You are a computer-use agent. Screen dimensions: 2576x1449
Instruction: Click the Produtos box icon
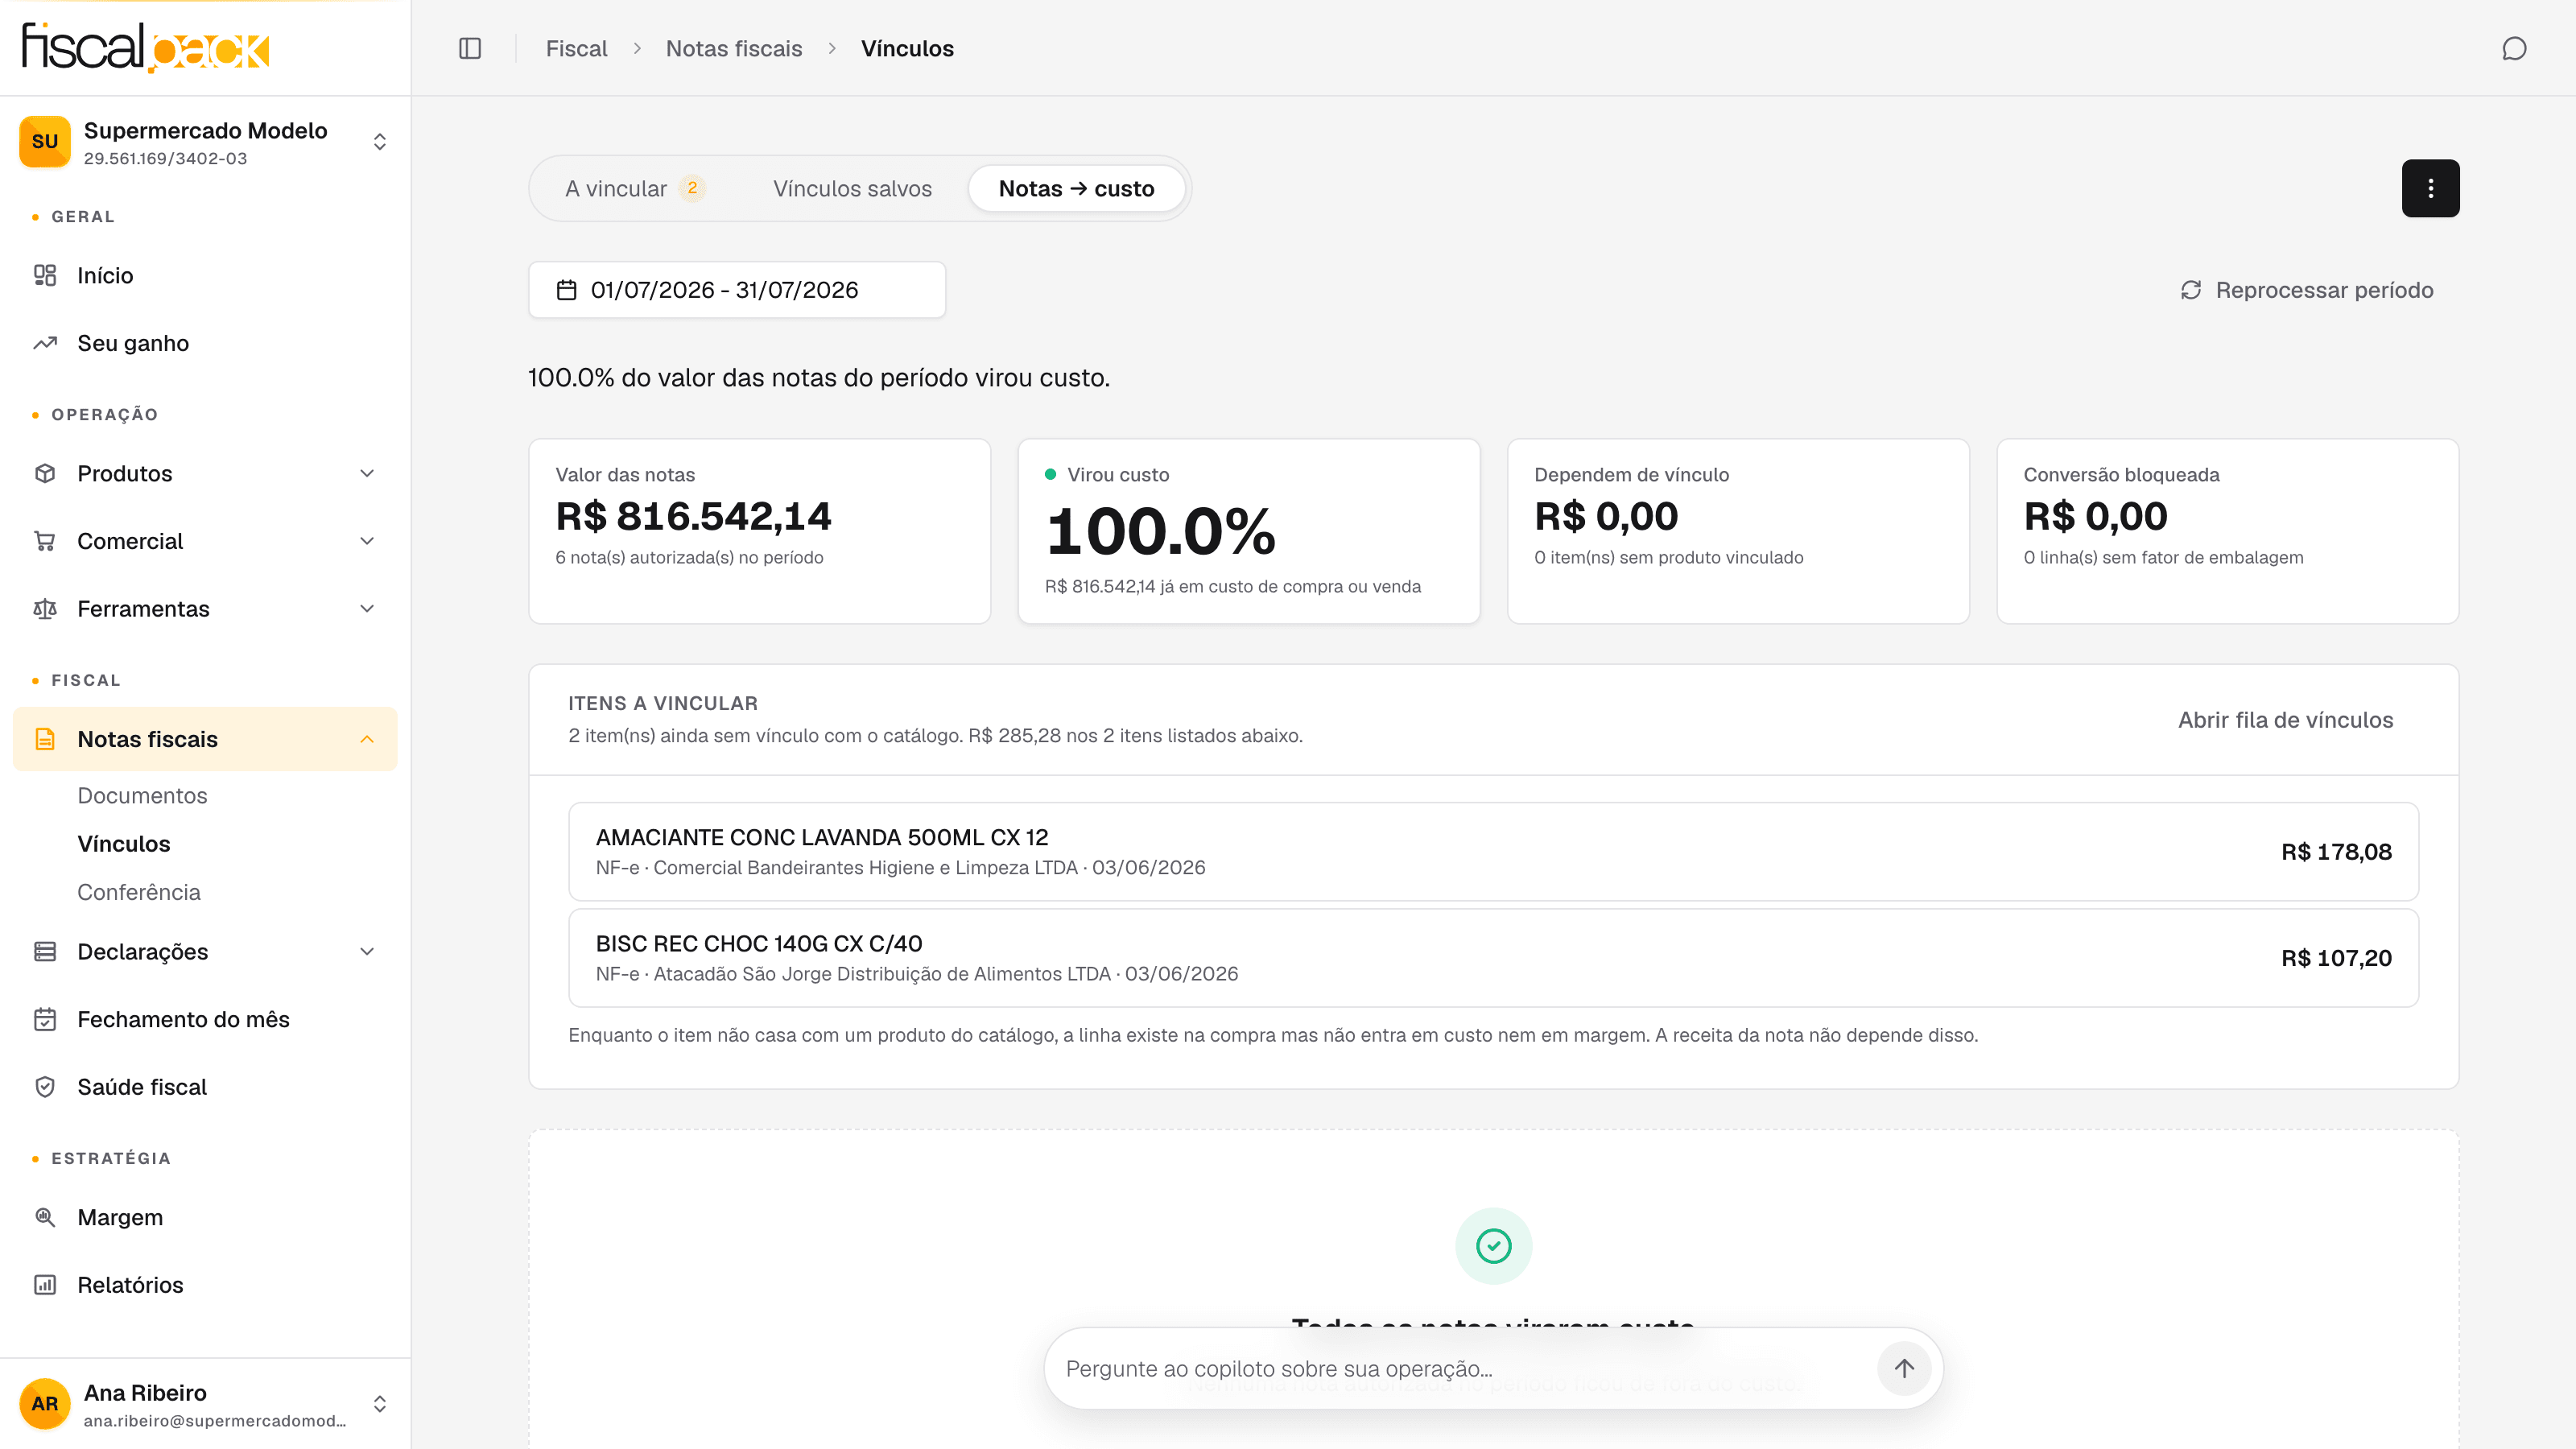coord(45,473)
